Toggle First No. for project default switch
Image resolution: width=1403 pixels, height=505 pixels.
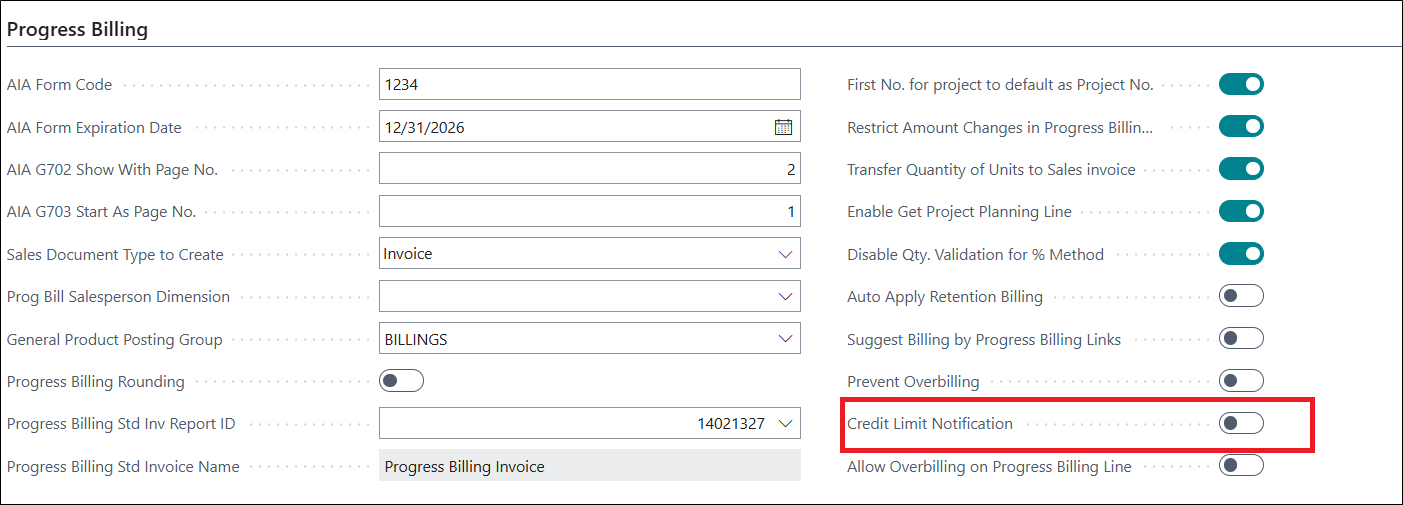pyautogui.click(x=1241, y=84)
